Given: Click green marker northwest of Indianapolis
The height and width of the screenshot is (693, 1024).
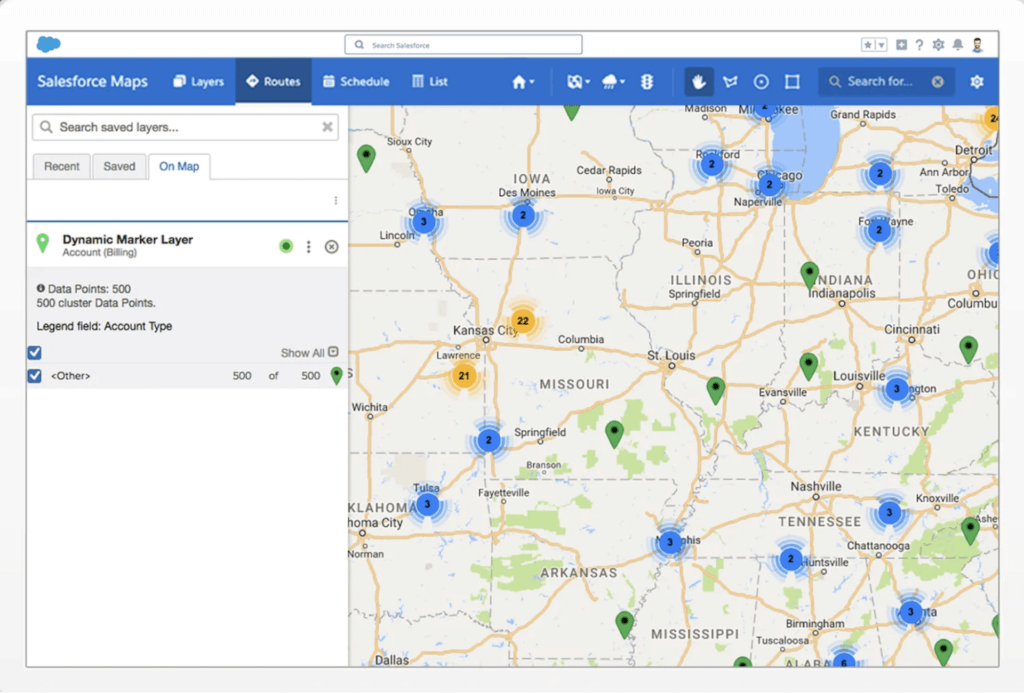Looking at the screenshot, I should pyautogui.click(x=810, y=276).
